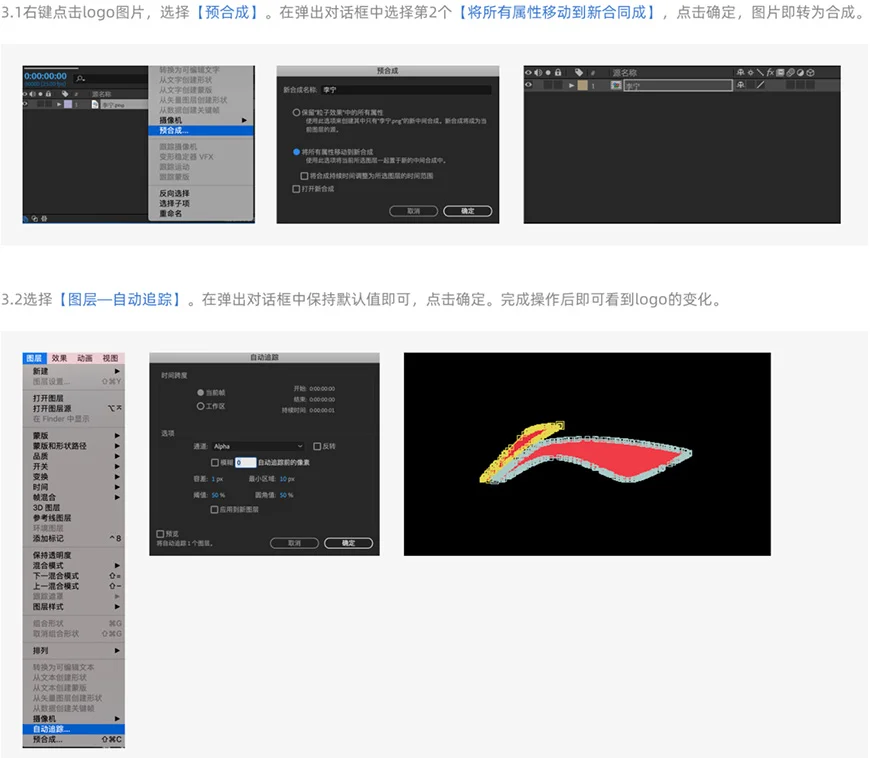This screenshot has height=758, width=870.
Task: Click the 李宁 composition layer icon in right timeline
Action: (x=616, y=85)
